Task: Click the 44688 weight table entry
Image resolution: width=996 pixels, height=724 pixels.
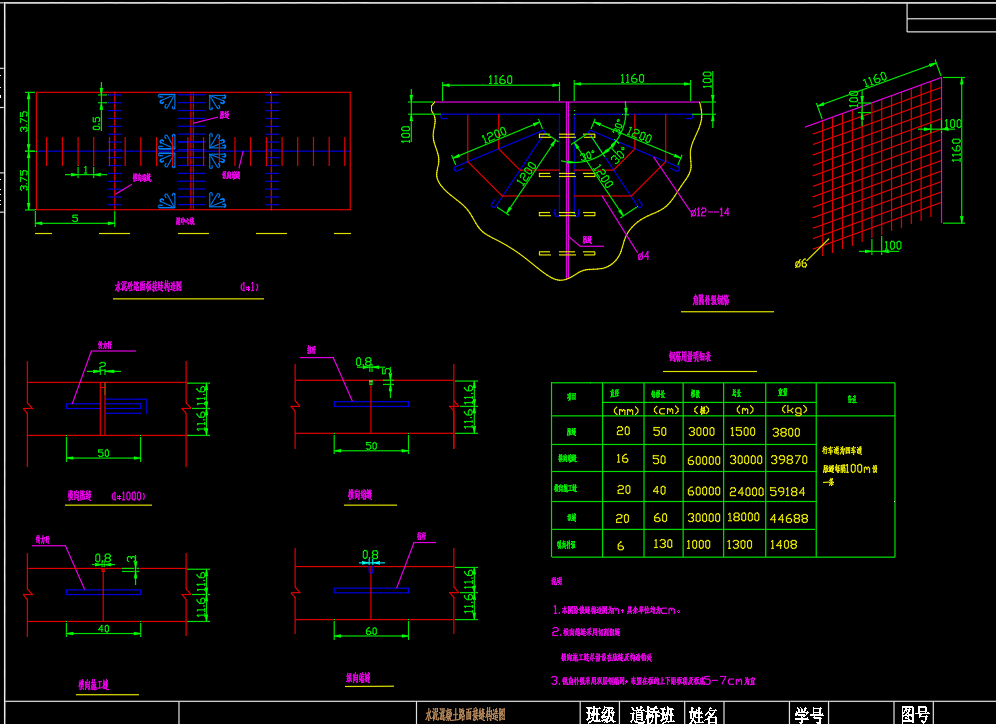Action: [x=790, y=518]
